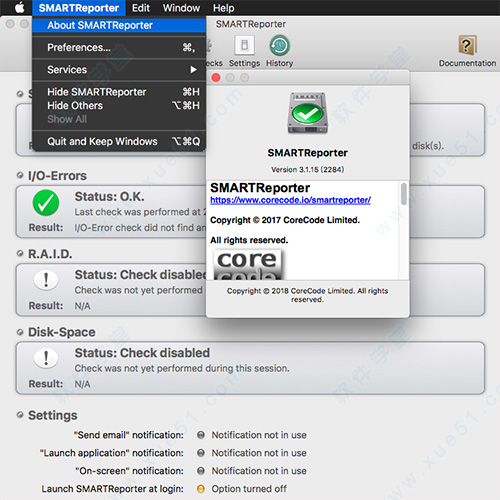
Task: Click 'Option turned off' text
Action: coord(249,489)
